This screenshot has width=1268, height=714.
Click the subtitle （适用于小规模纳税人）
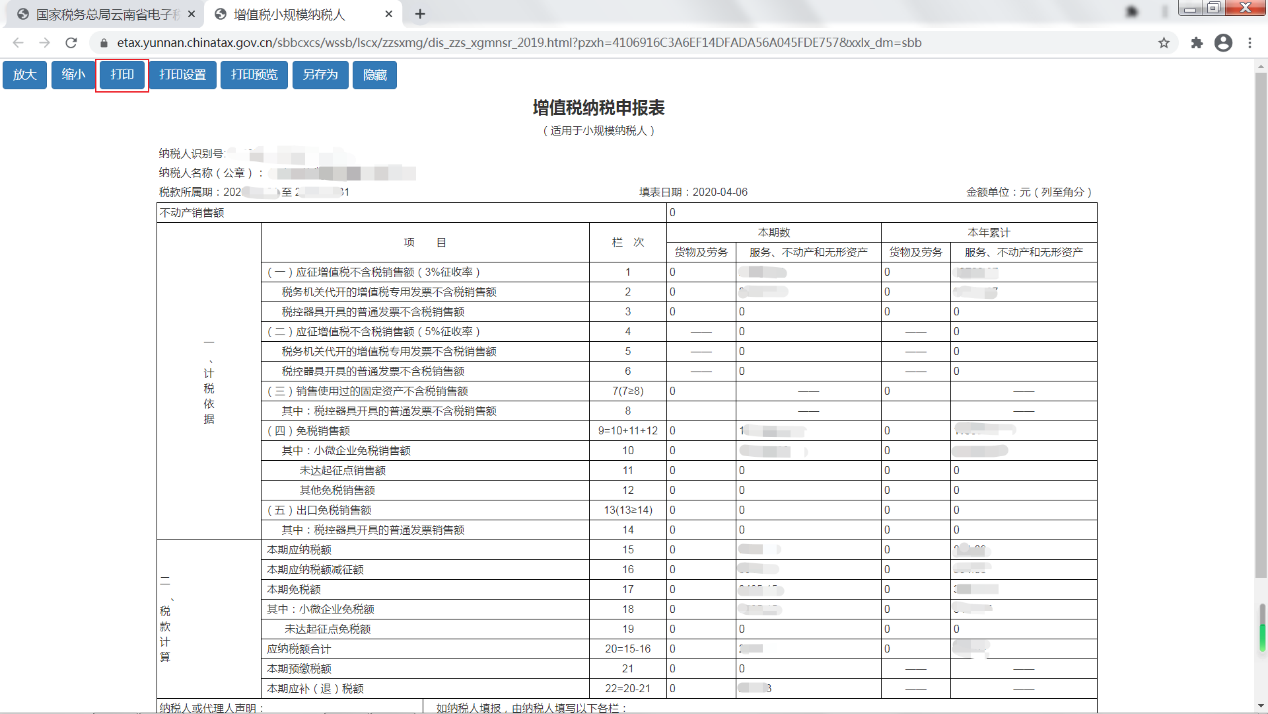point(599,131)
